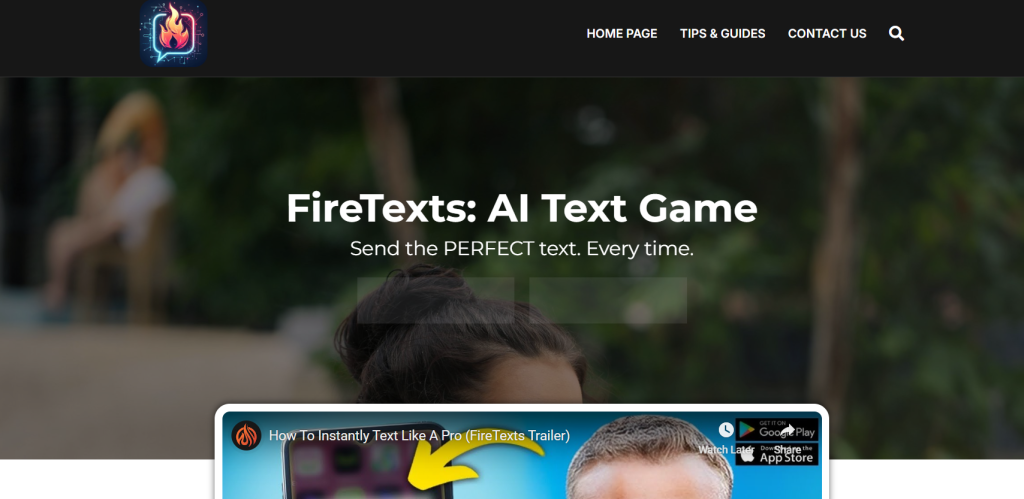Click the right faded hero button

click(x=608, y=300)
